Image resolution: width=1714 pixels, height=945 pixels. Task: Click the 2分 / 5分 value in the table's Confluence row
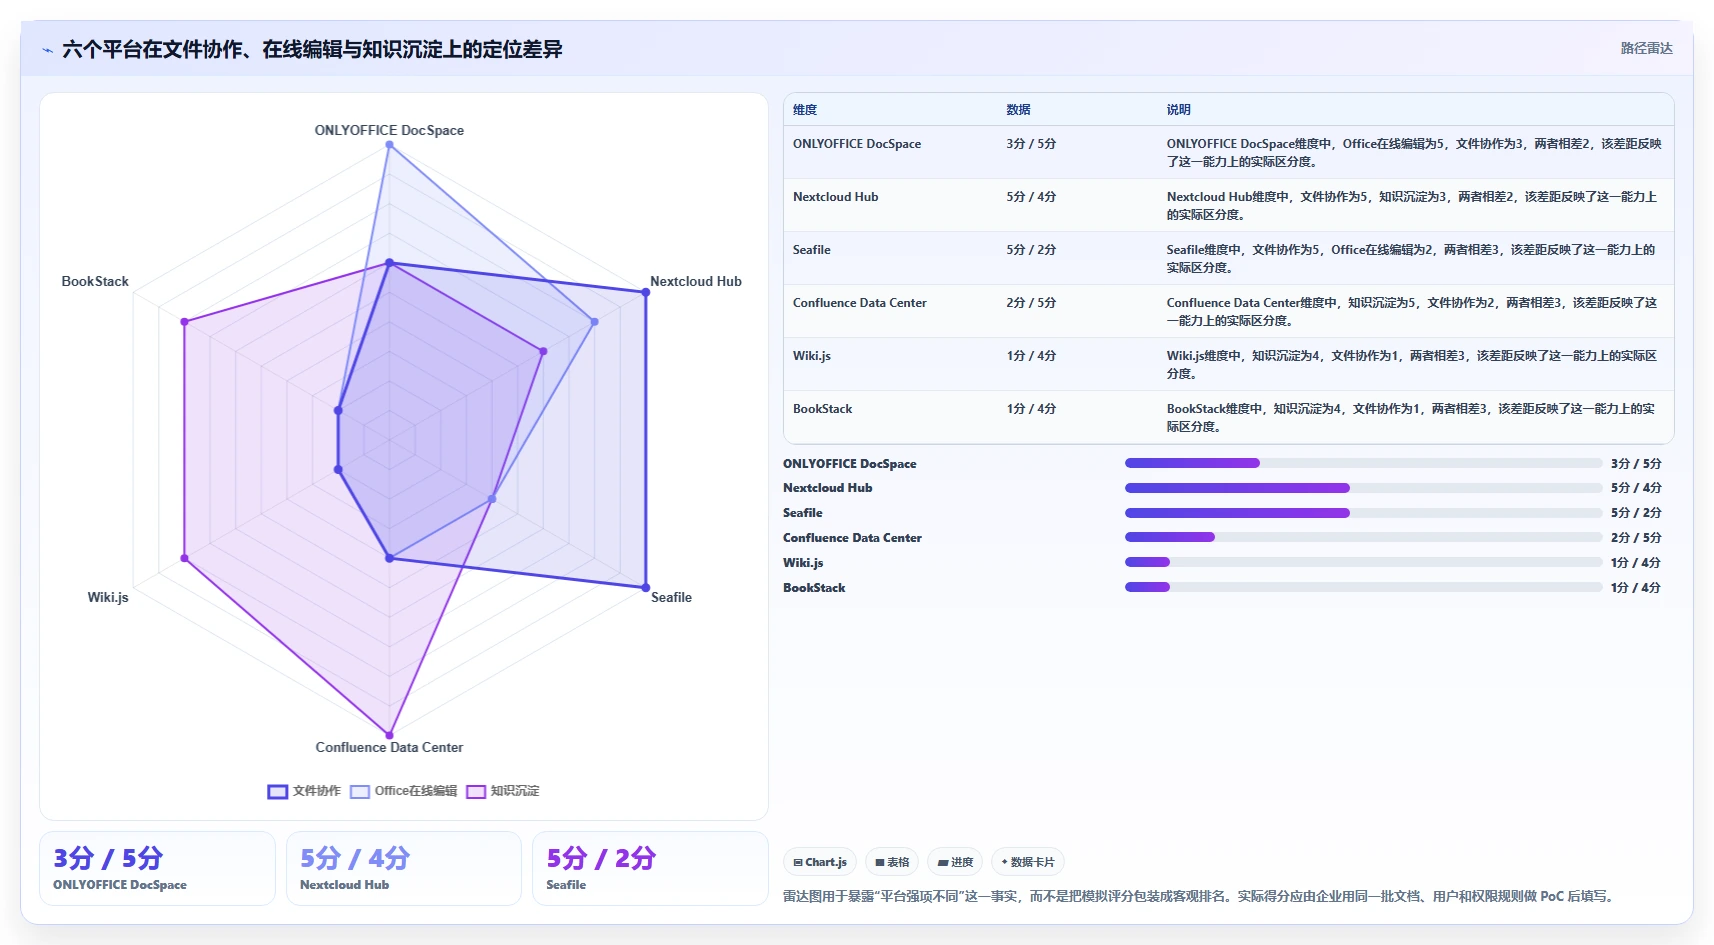point(1031,303)
